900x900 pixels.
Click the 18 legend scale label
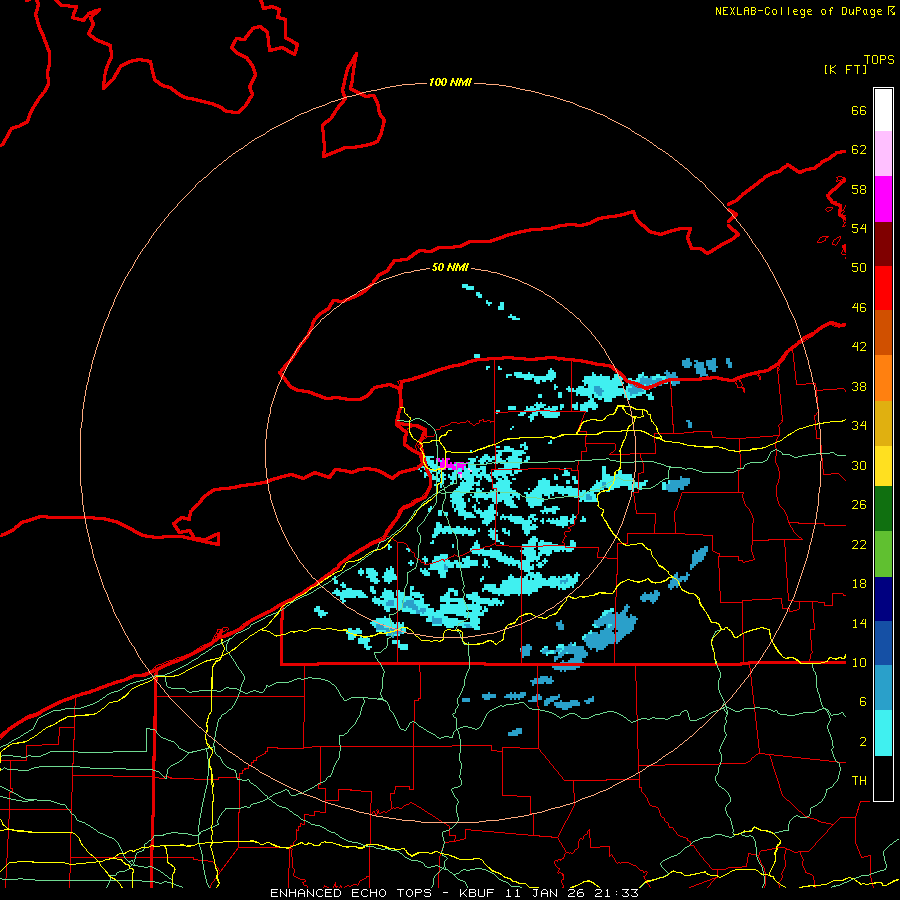[859, 584]
